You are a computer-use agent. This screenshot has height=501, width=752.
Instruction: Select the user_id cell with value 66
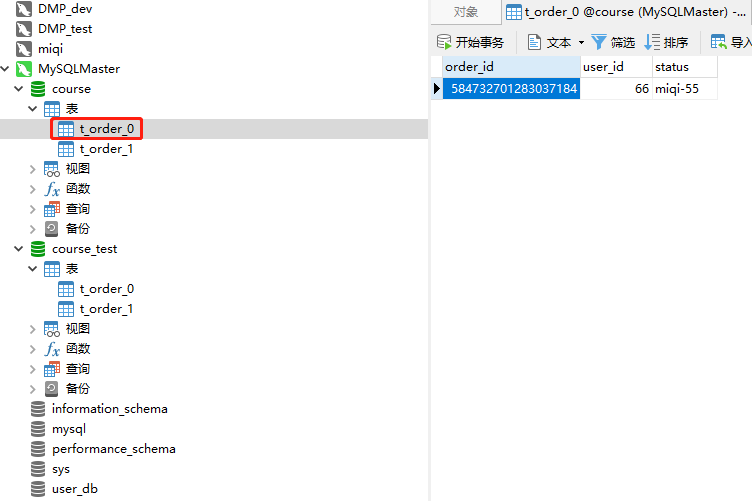pos(616,89)
